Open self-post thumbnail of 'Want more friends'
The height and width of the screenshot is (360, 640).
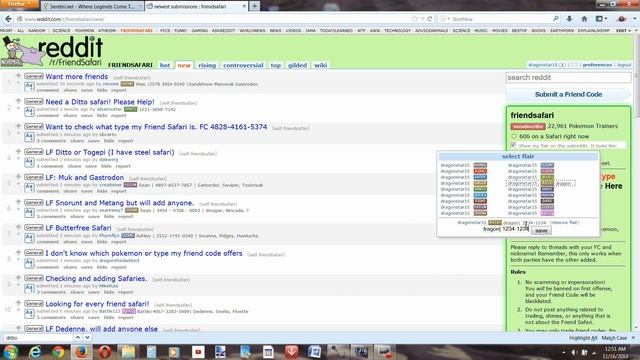tap(29, 86)
